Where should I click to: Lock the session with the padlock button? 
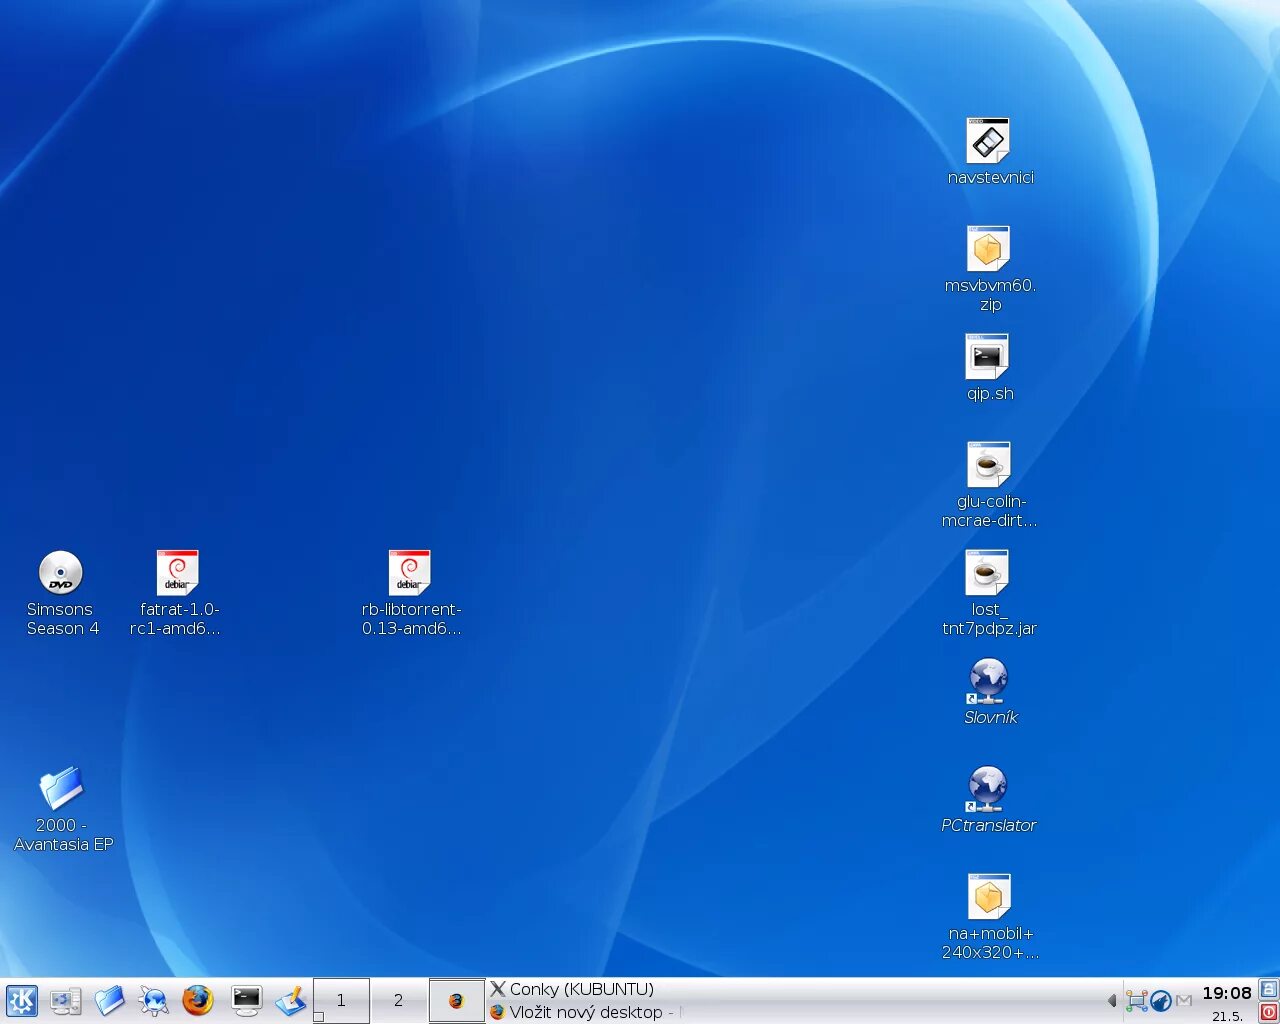click(1268, 989)
